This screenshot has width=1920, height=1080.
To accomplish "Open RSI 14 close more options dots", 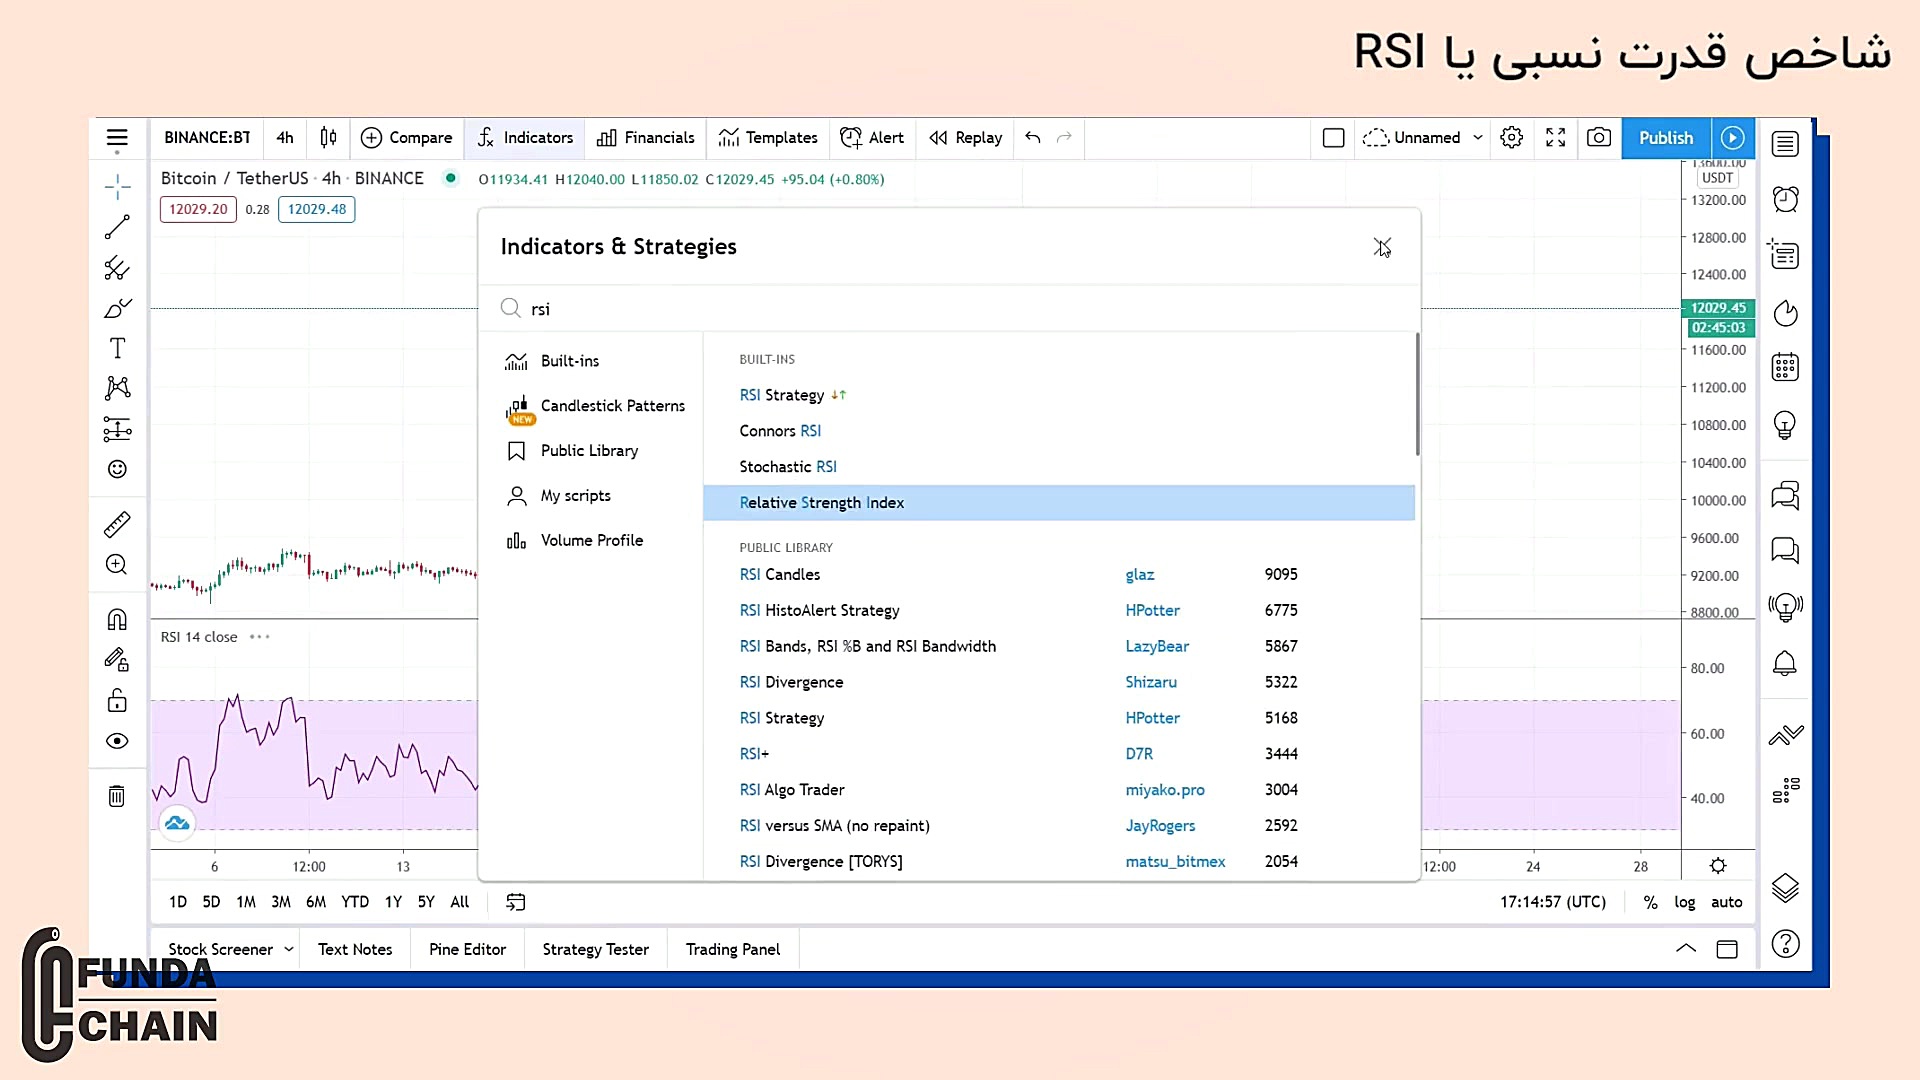I will point(260,637).
